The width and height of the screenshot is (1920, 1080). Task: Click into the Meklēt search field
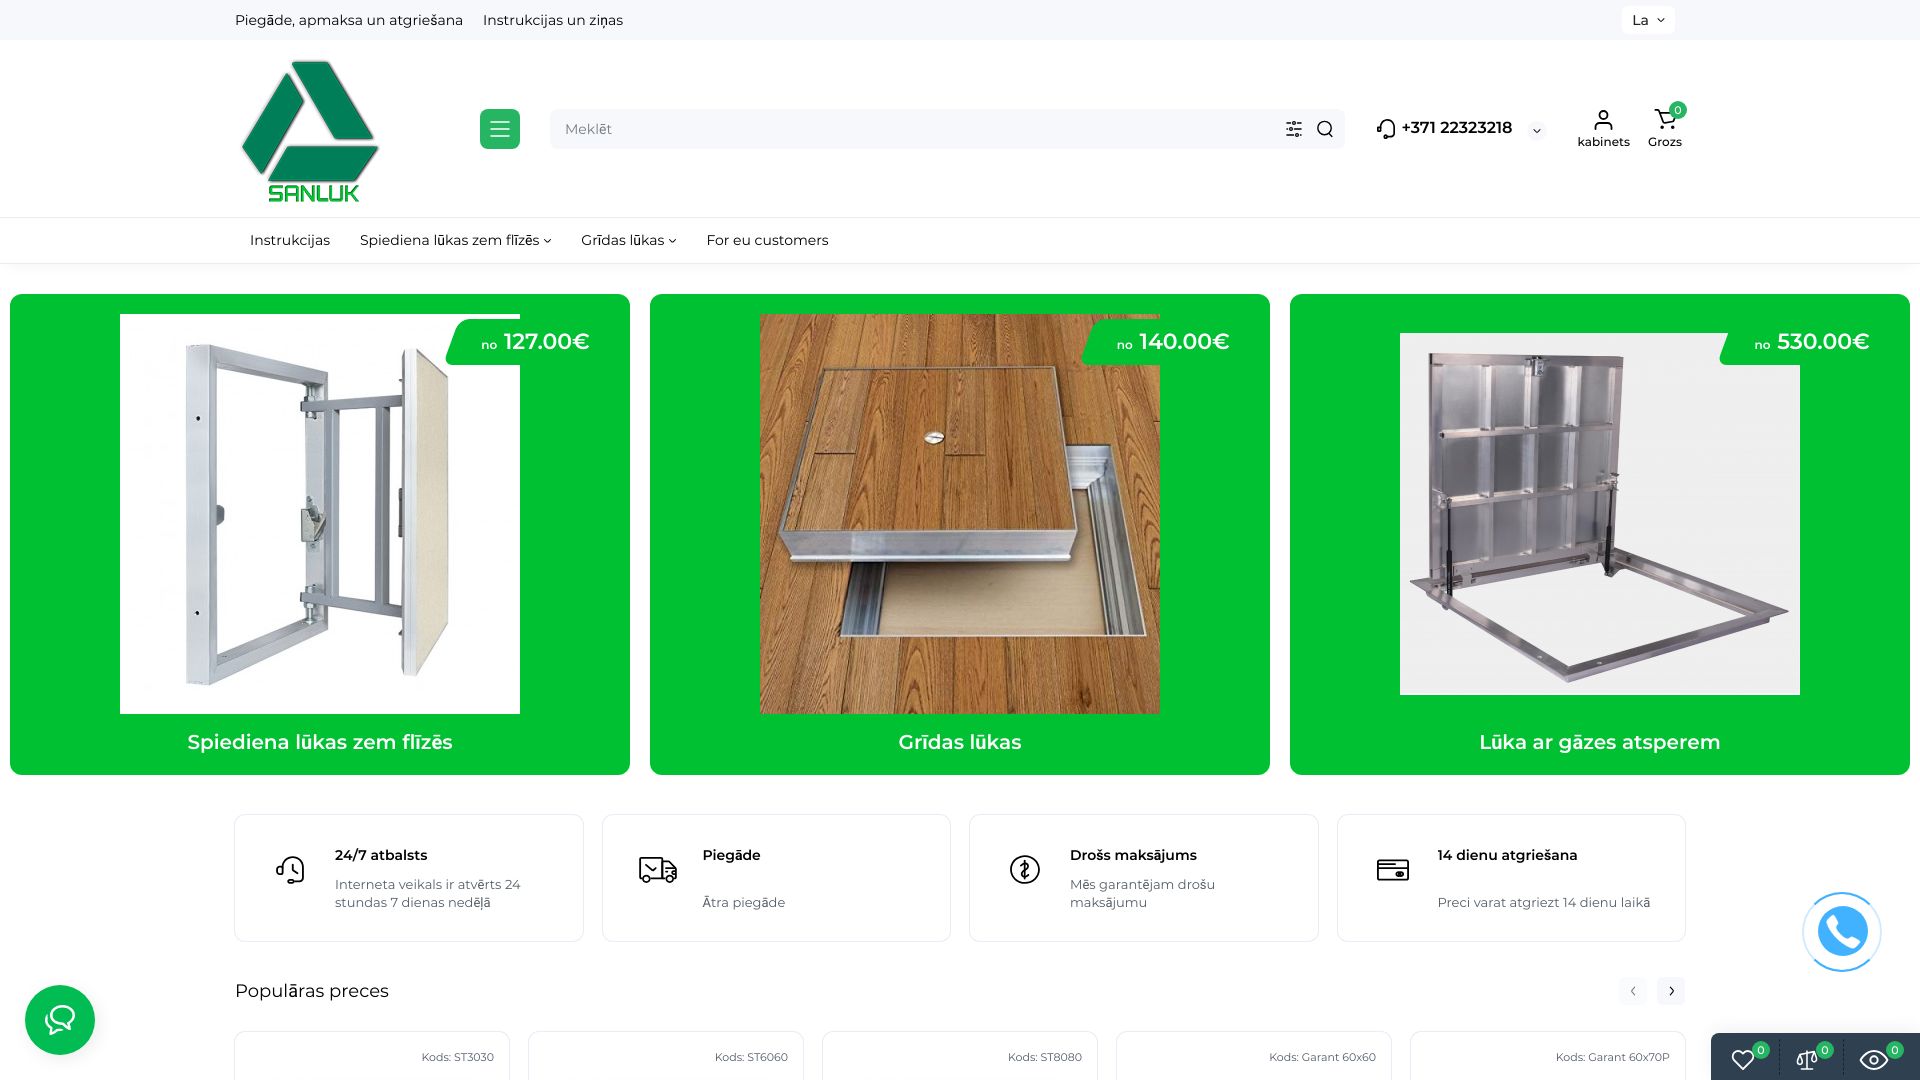pyautogui.click(x=900, y=129)
